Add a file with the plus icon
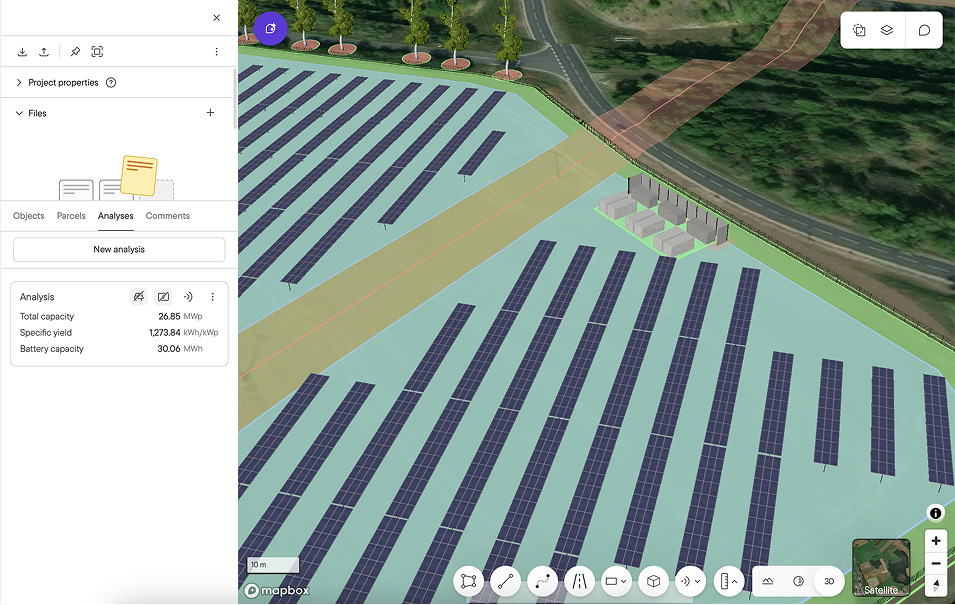The height and width of the screenshot is (605, 955). (x=210, y=113)
